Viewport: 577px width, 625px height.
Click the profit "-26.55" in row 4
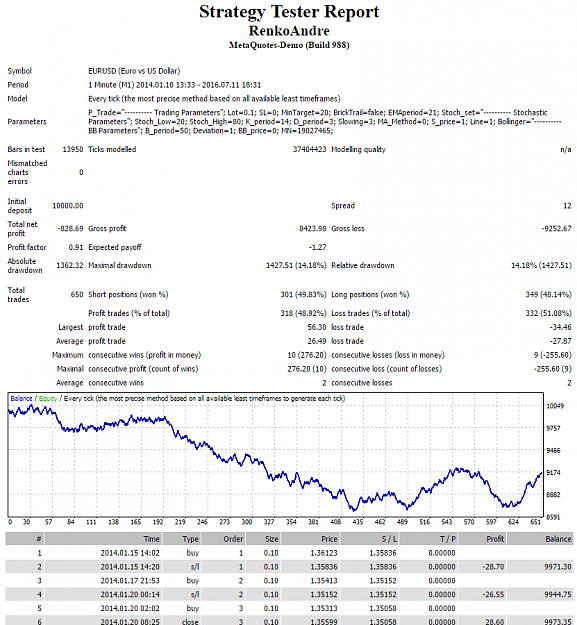point(493,595)
